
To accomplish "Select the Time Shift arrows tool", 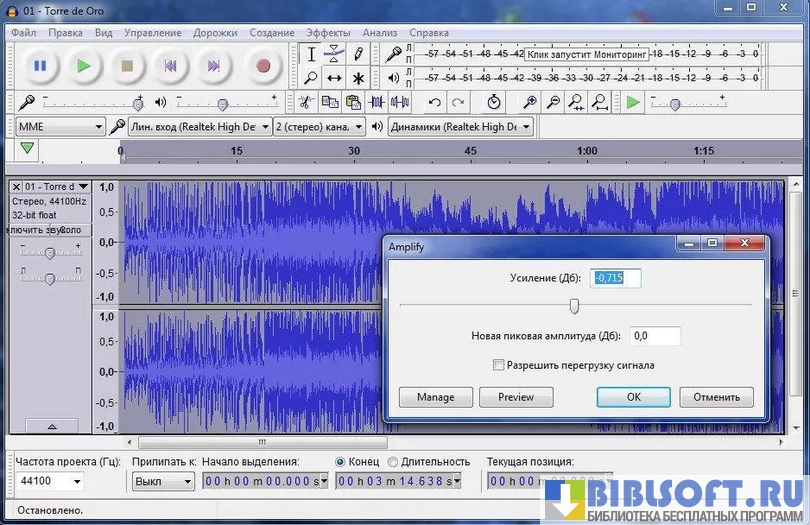I will pos(334,77).
